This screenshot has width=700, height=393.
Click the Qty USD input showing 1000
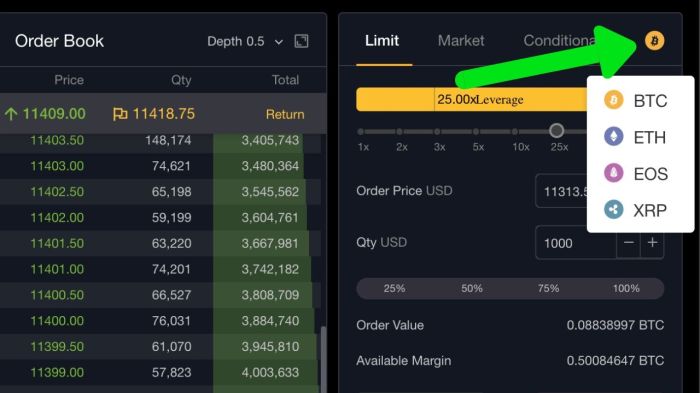point(576,242)
